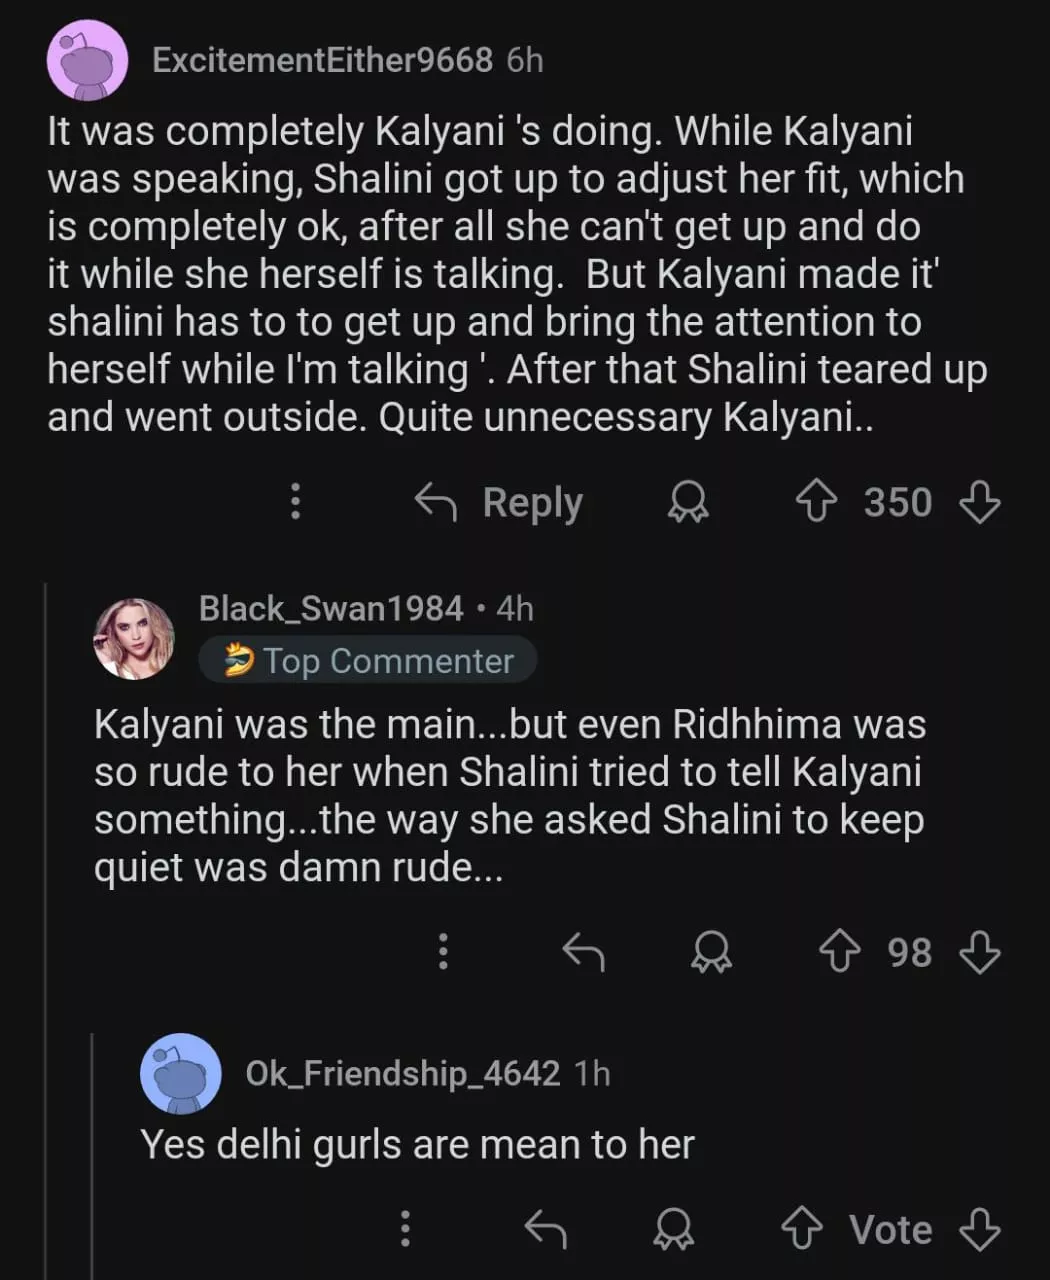Click reply arrow on Black_Swan1984's comment
Screen dimensions: 1050x1280
coord(583,952)
